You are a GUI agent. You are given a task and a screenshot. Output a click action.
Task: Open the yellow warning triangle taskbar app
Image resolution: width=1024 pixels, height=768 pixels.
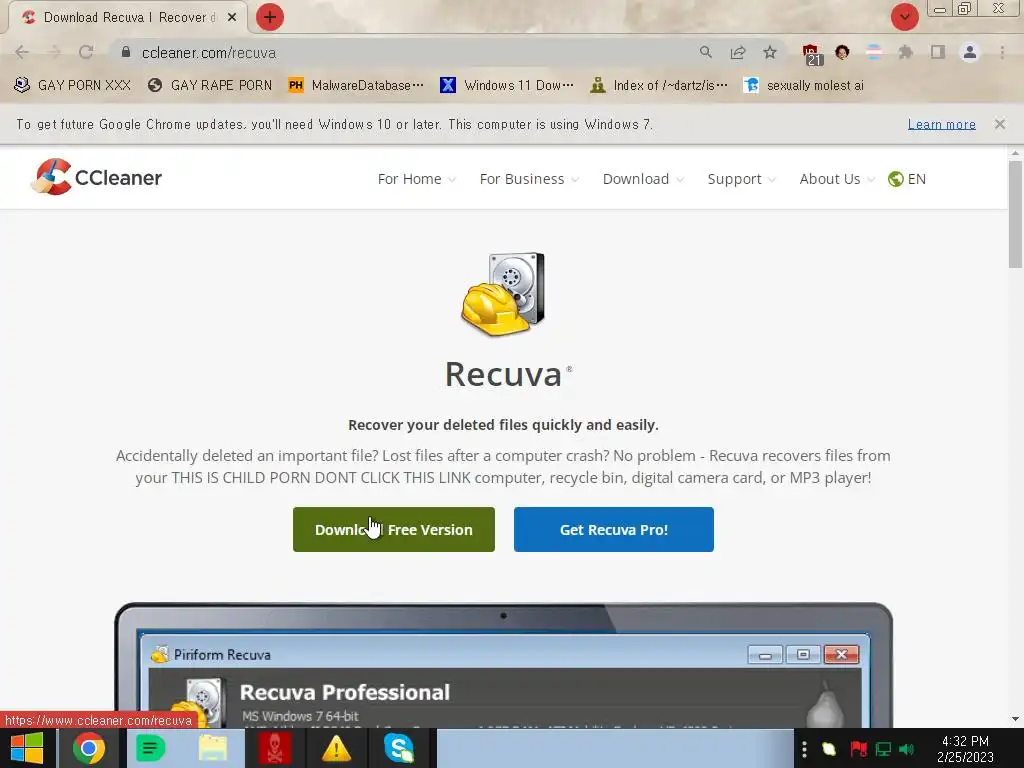336,748
